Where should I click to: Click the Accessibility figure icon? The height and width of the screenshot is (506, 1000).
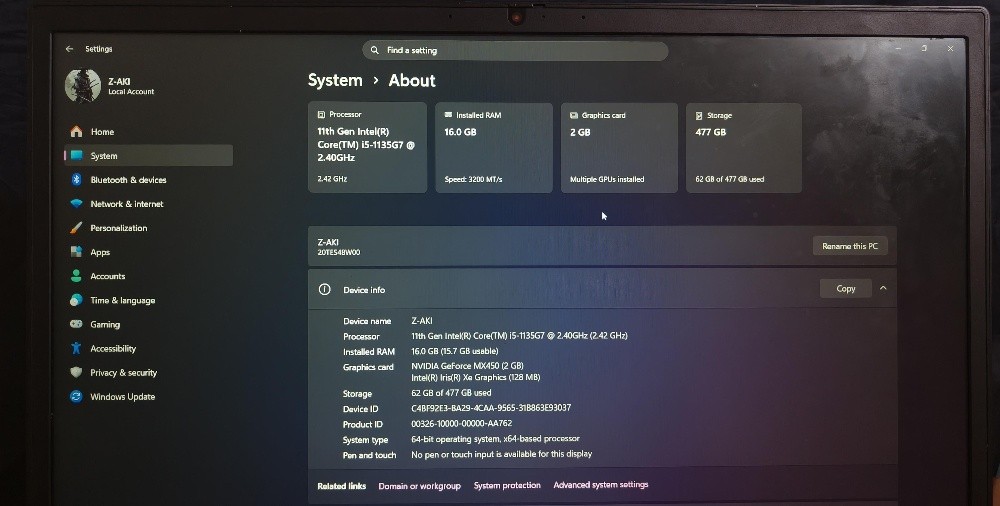click(77, 348)
